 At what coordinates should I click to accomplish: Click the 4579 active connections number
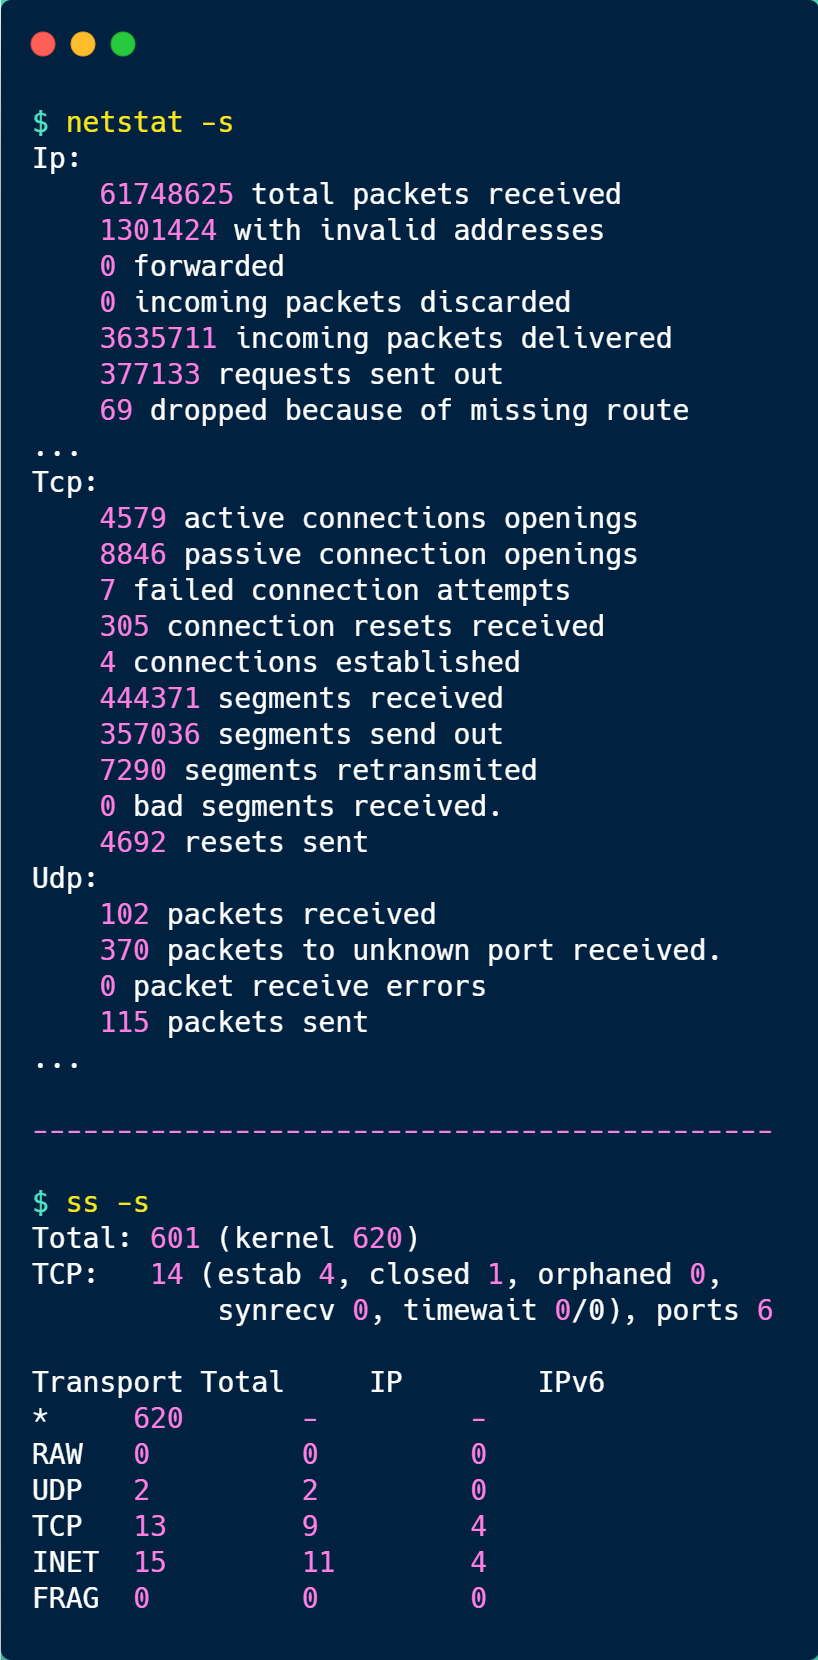(x=133, y=518)
